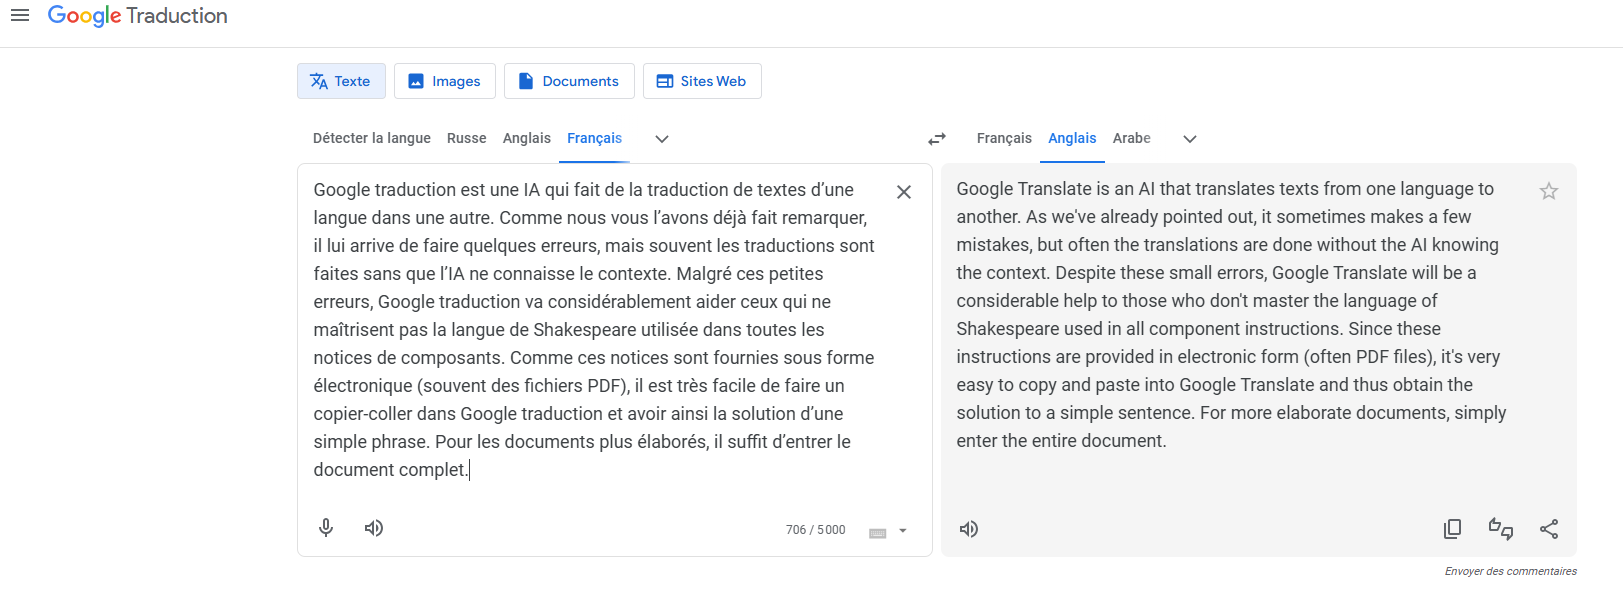This screenshot has width=1623, height=599.
Task: Select Russe as source language
Action: (466, 138)
